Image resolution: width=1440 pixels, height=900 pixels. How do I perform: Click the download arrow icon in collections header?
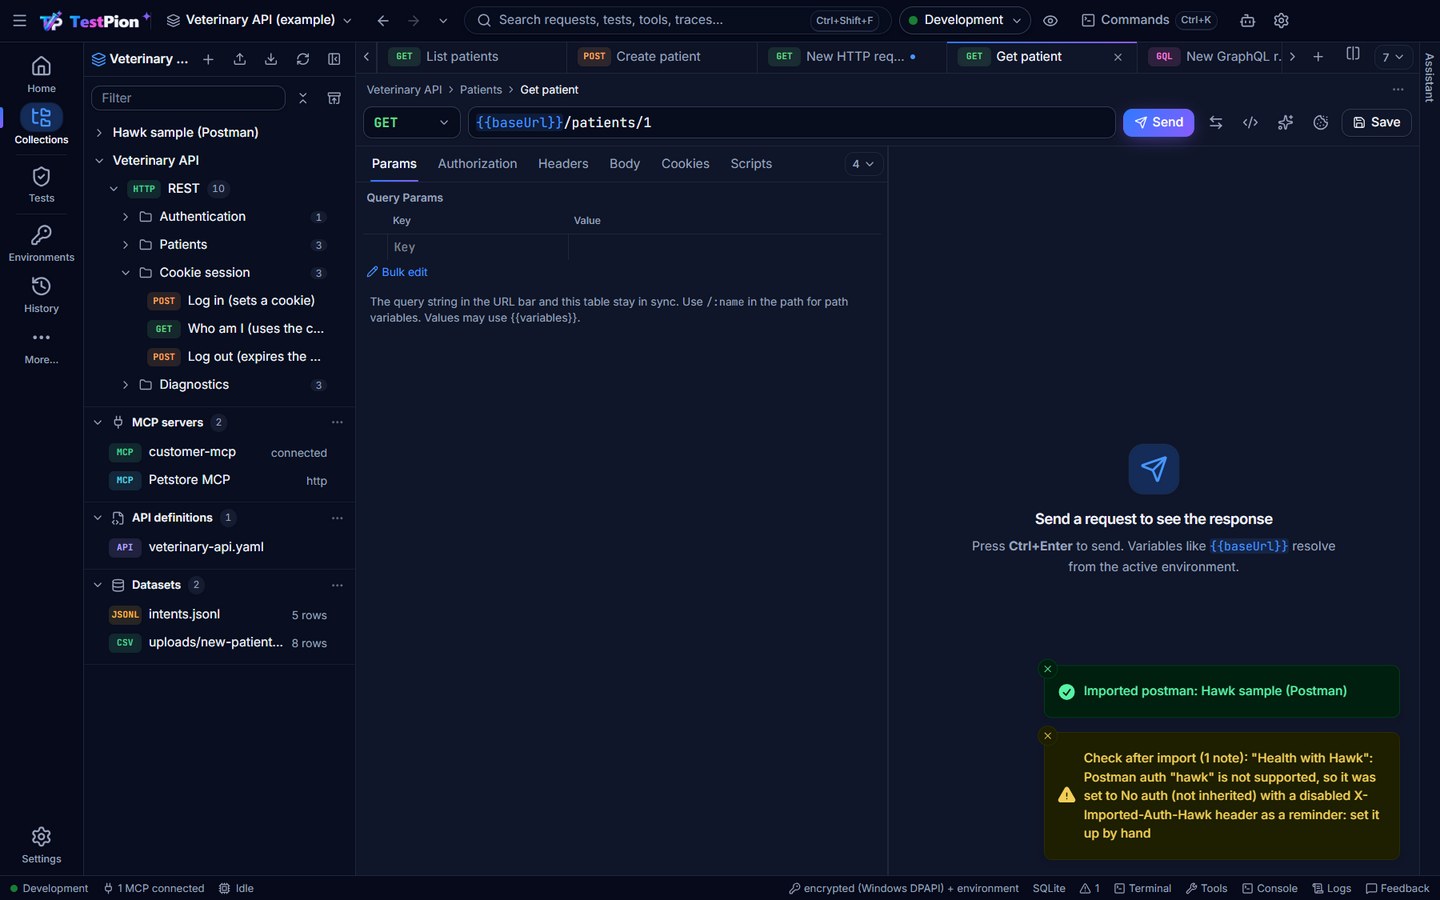(x=271, y=59)
